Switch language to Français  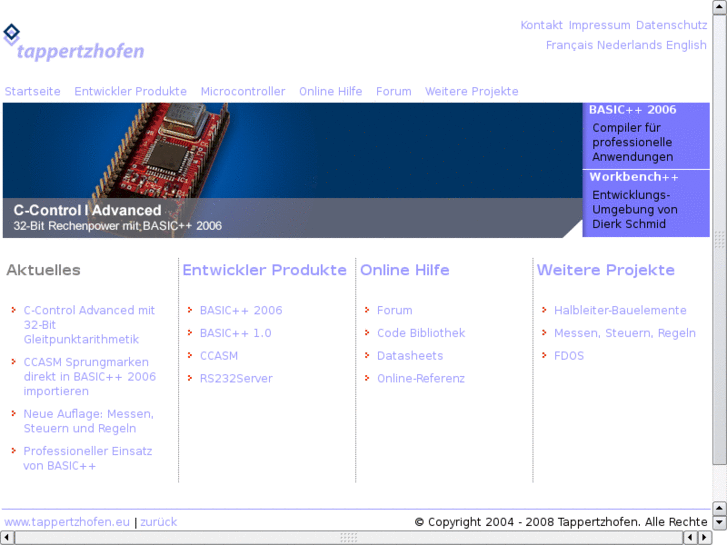pyautogui.click(x=569, y=45)
